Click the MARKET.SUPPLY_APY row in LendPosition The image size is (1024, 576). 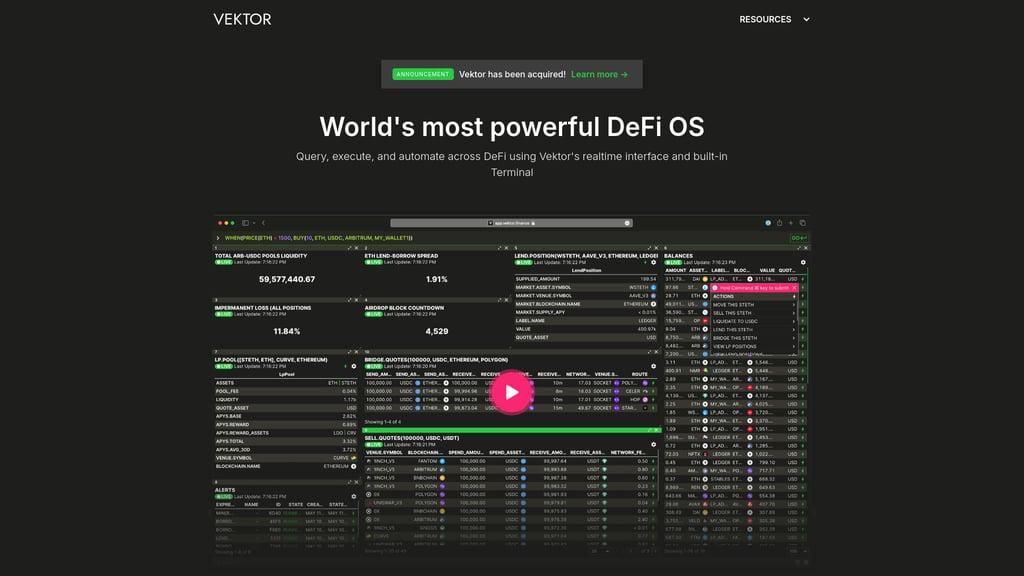586,312
